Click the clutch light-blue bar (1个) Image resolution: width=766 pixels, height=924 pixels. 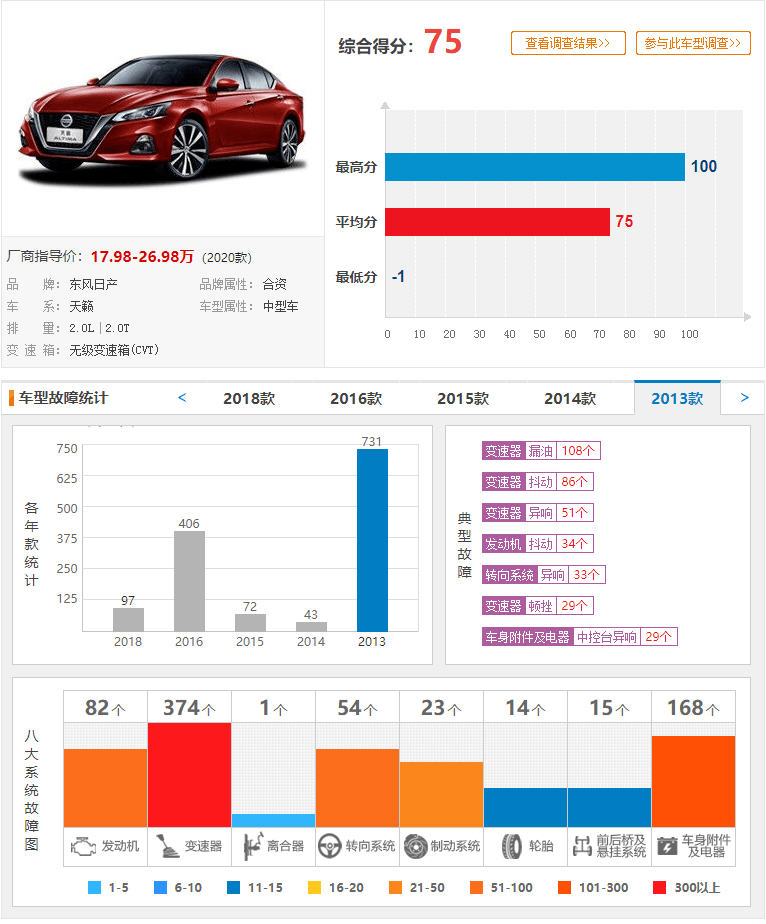273,820
